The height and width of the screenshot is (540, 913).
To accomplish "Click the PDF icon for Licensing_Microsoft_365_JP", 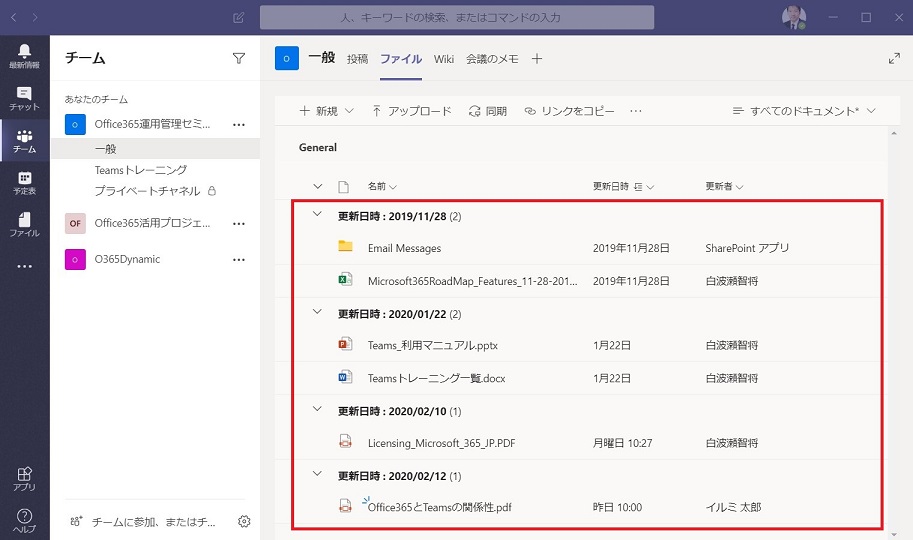I will pyautogui.click(x=345, y=442).
